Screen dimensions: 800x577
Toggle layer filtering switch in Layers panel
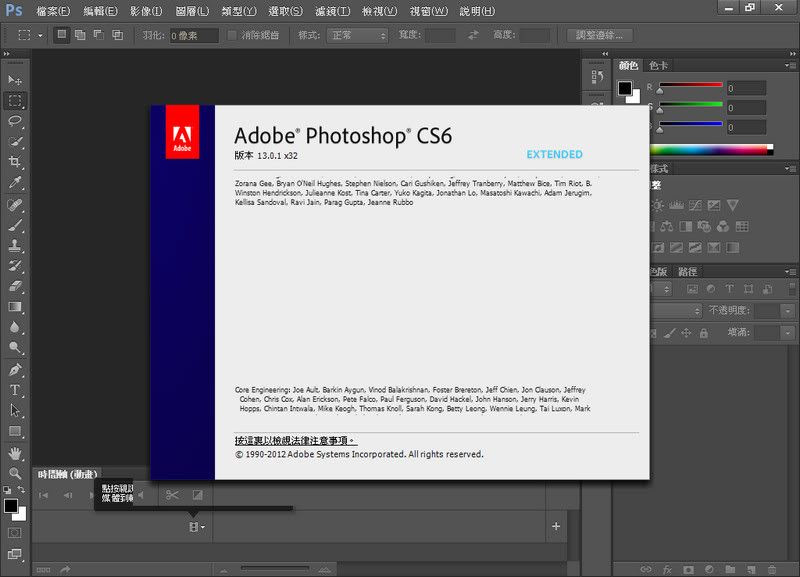(x=792, y=288)
